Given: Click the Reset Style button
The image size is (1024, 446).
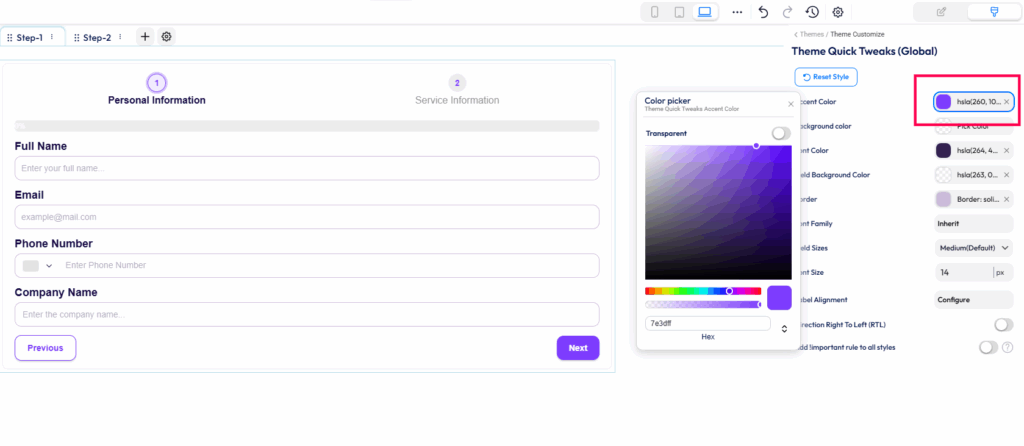Looking at the screenshot, I should click(826, 77).
